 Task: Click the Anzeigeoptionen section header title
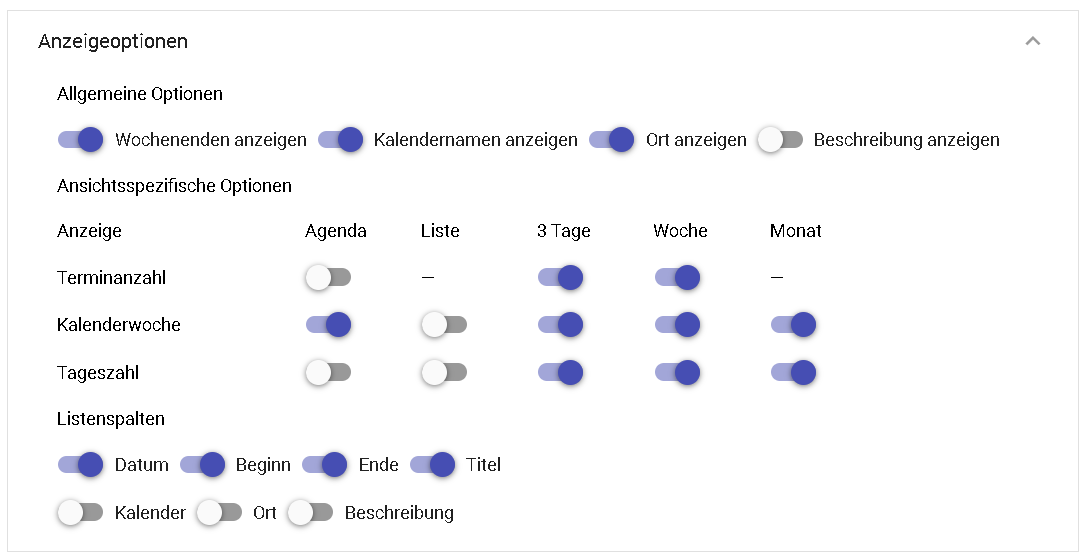click(x=113, y=42)
